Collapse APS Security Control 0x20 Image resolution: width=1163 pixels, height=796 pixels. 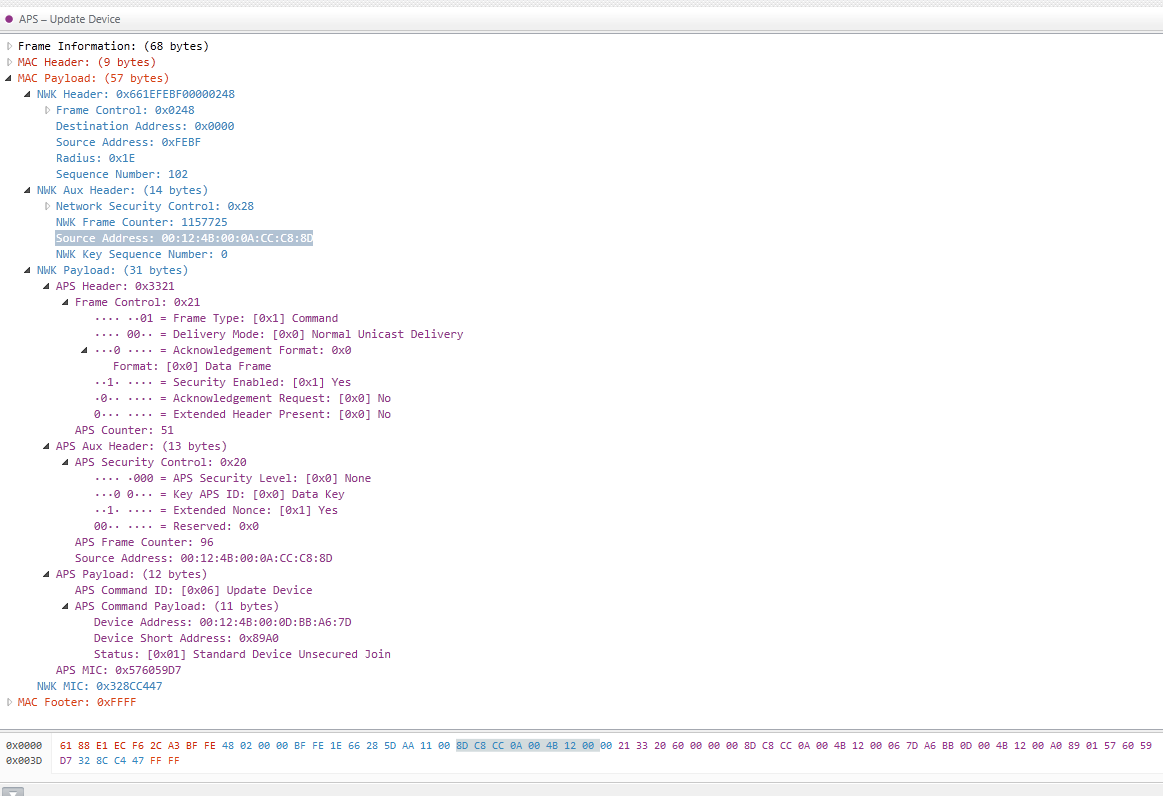65,462
